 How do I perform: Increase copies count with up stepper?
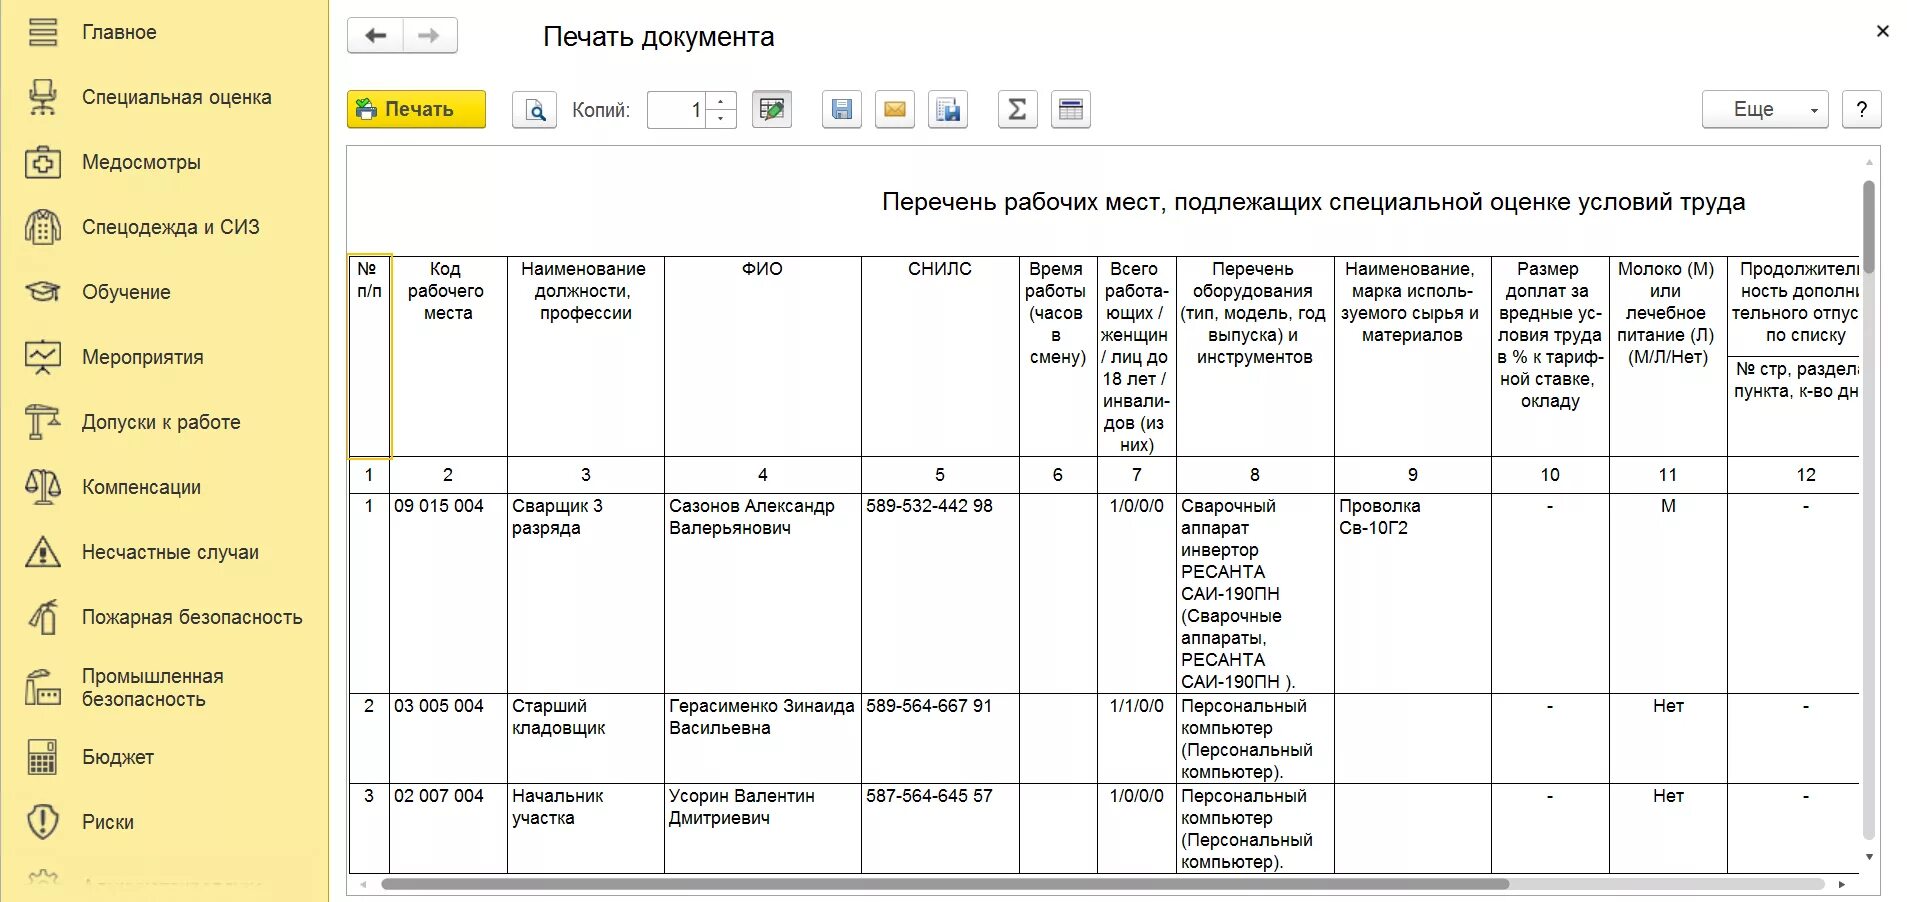(721, 101)
